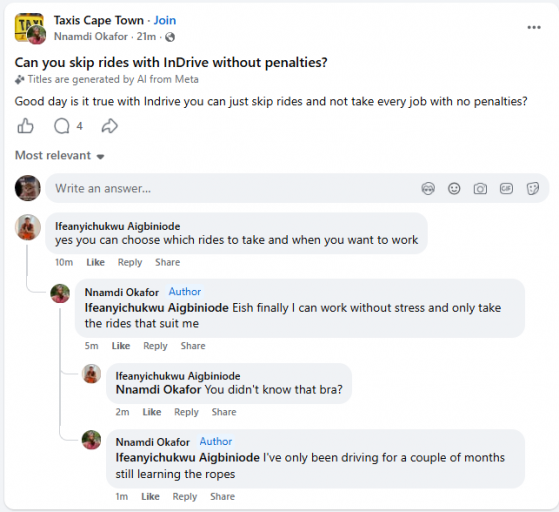Click the Taxis Cape Town group thumbnail
The width and height of the screenshot is (559, 512).
tap(30, 28)
